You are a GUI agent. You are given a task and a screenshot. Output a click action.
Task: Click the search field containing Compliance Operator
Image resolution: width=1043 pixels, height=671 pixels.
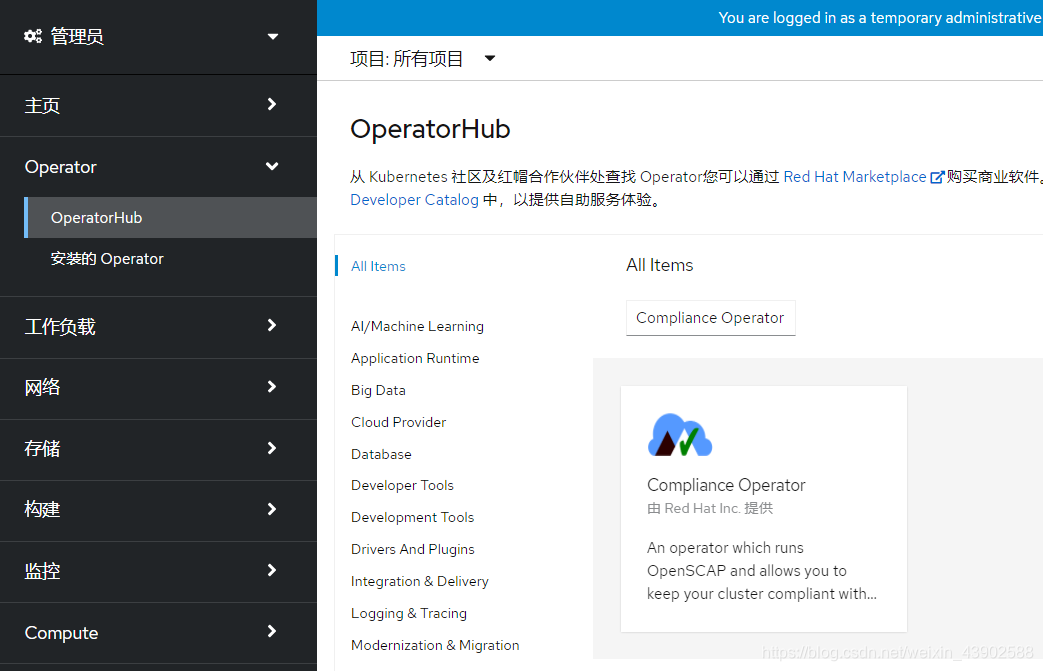[710, 318]
